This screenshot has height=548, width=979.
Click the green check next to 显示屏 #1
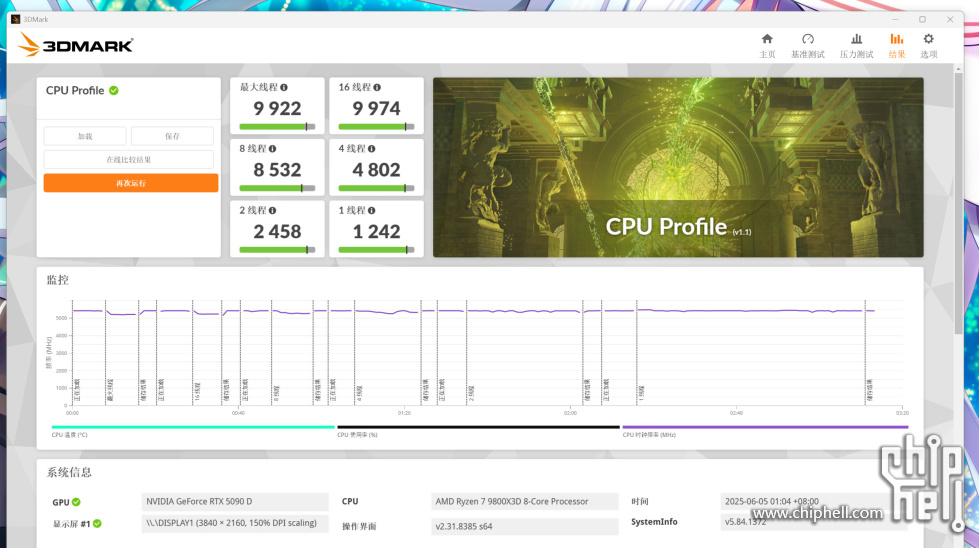[x=97, y=524]
